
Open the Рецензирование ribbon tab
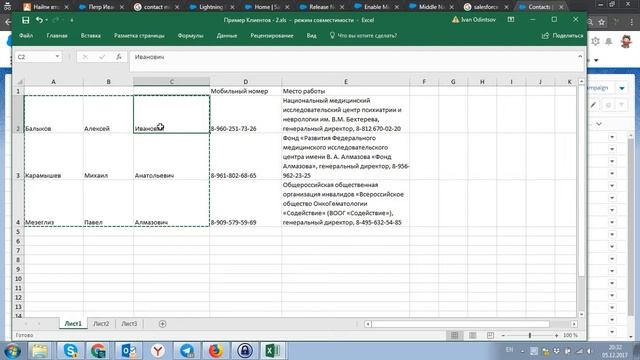click(x=272, y=36)
